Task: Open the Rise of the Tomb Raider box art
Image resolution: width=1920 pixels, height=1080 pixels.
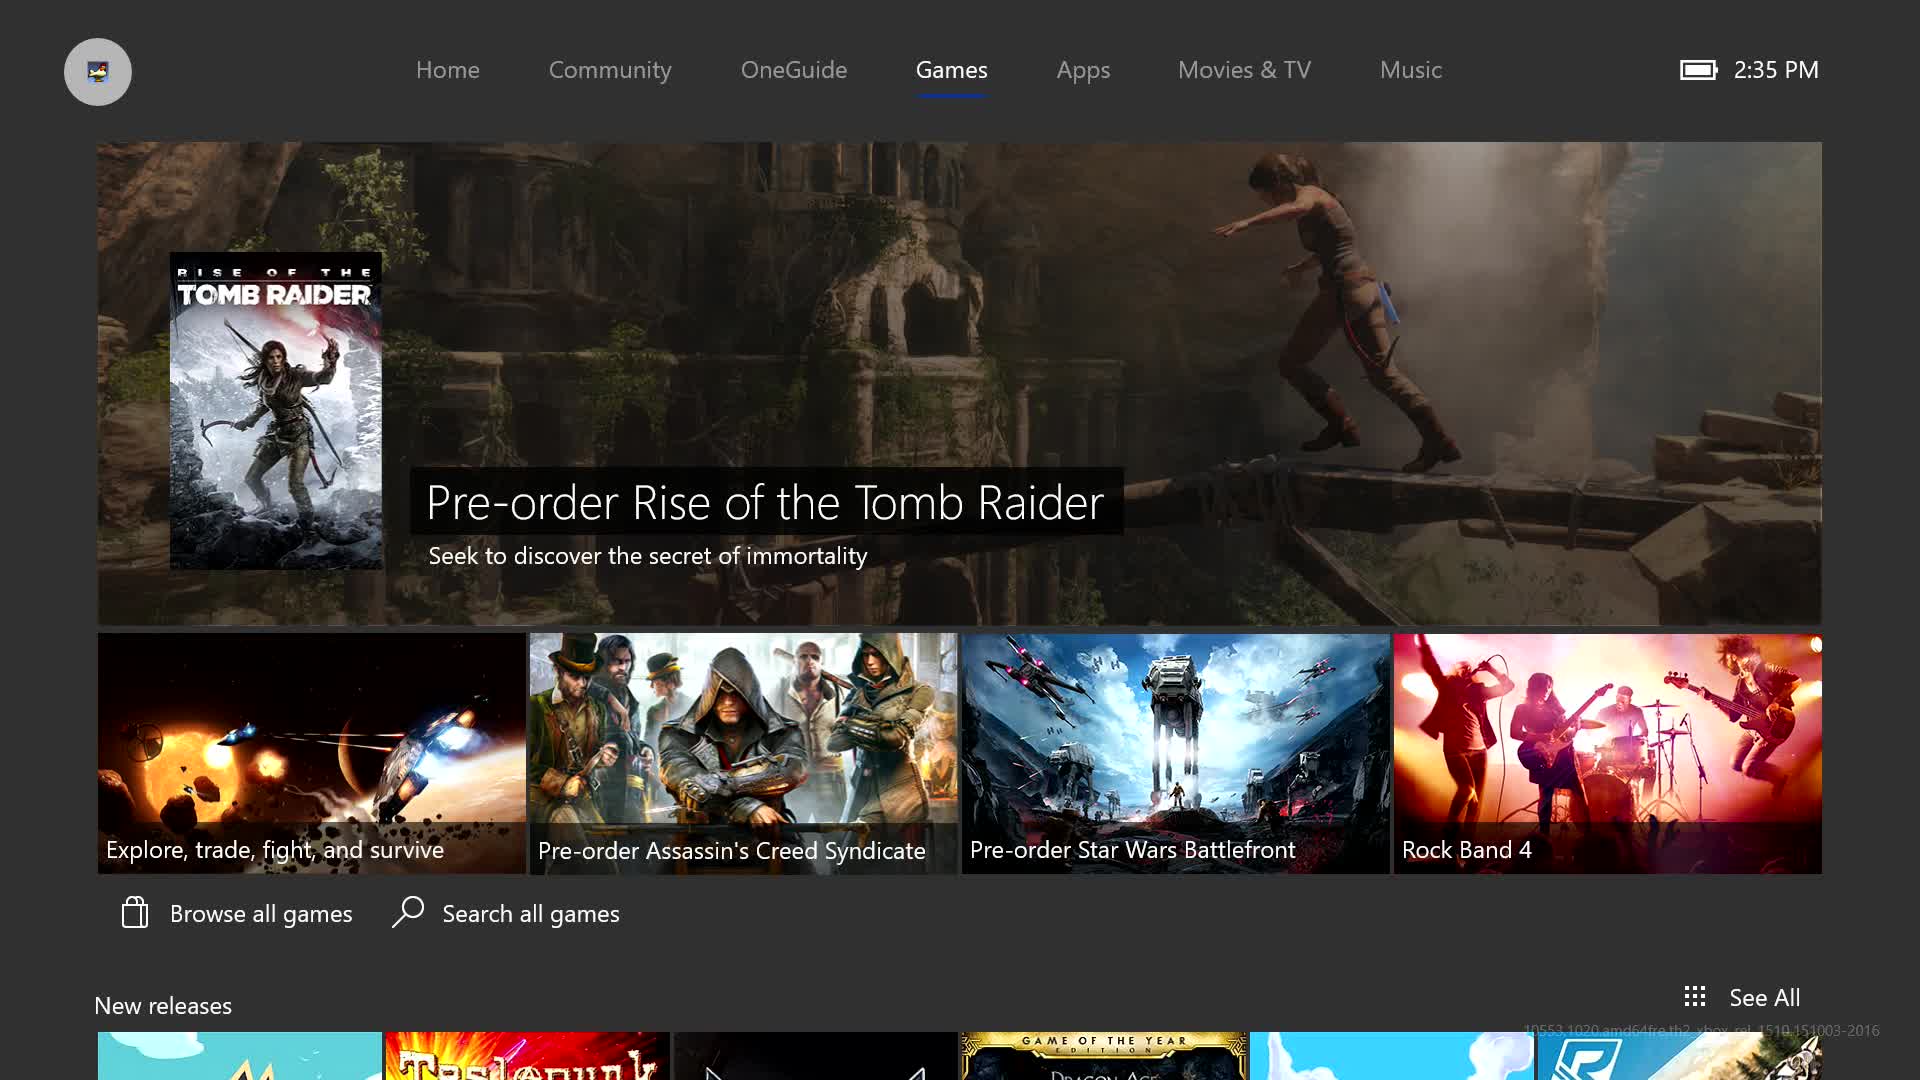Action: [276, 411]
